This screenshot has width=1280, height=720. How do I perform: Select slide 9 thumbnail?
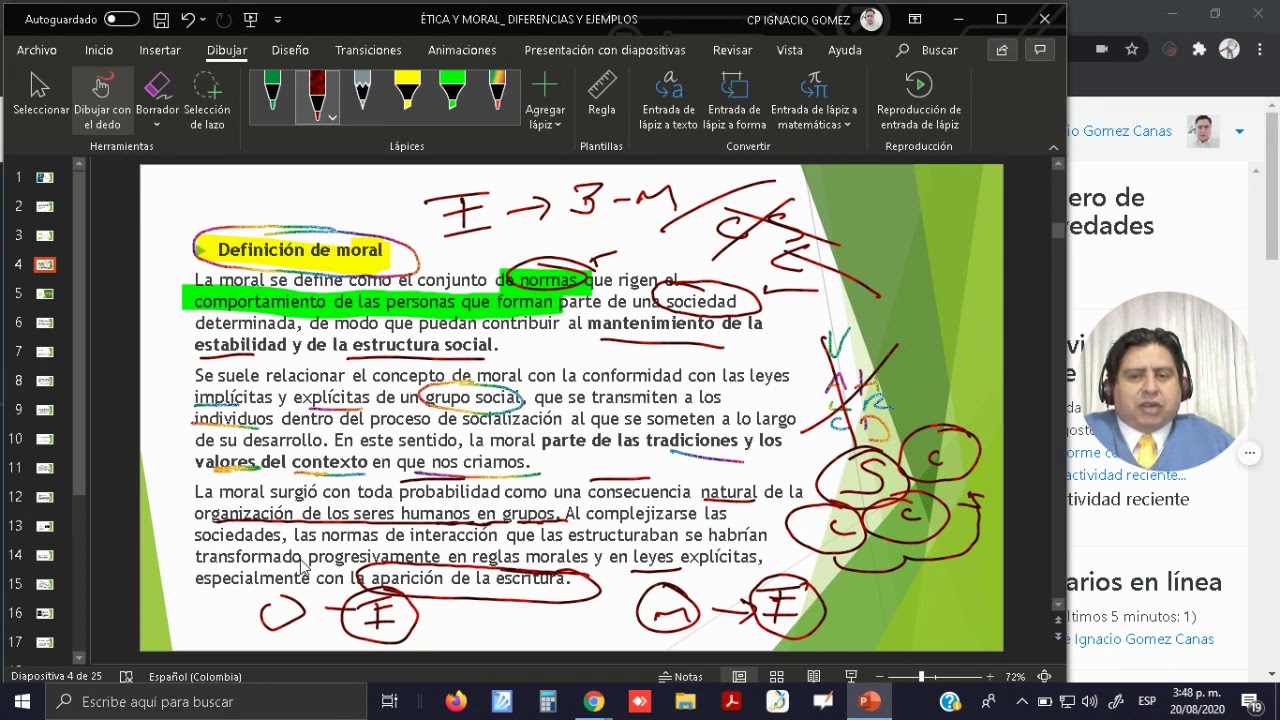pos(45,409)
